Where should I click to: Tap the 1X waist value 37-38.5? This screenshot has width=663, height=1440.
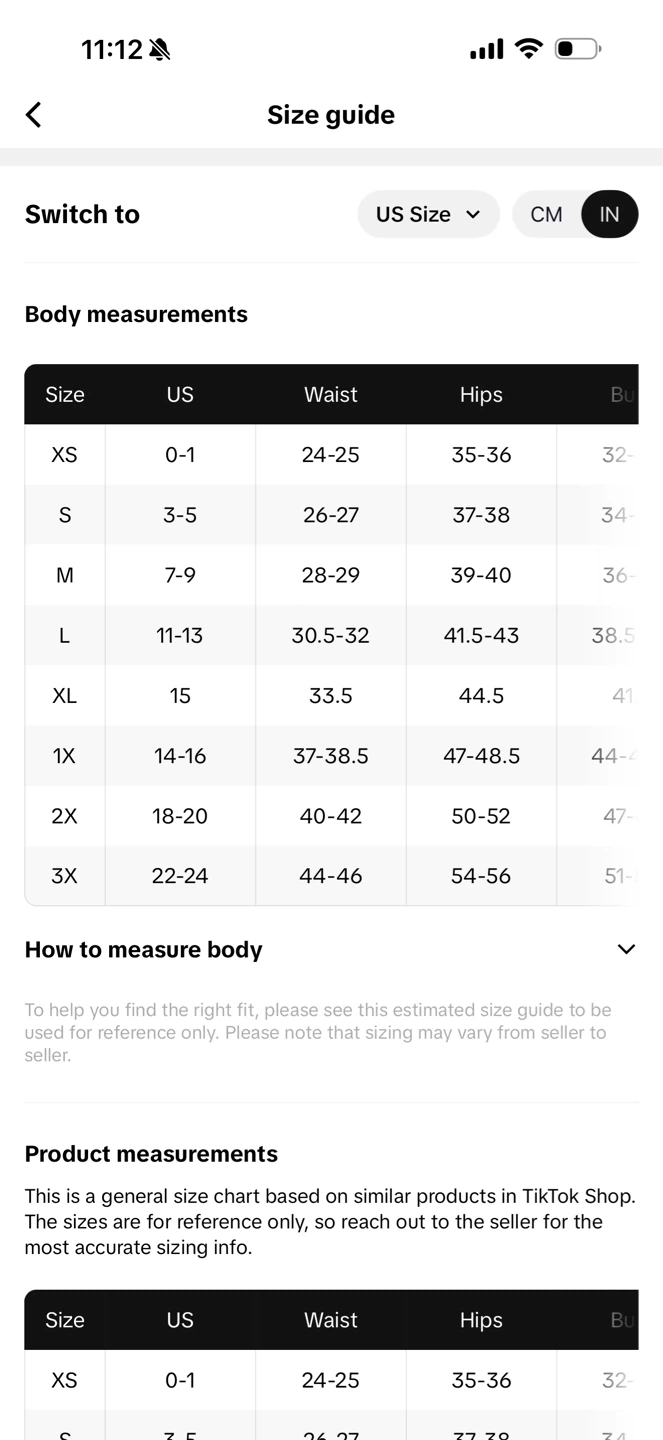[331, 756]
